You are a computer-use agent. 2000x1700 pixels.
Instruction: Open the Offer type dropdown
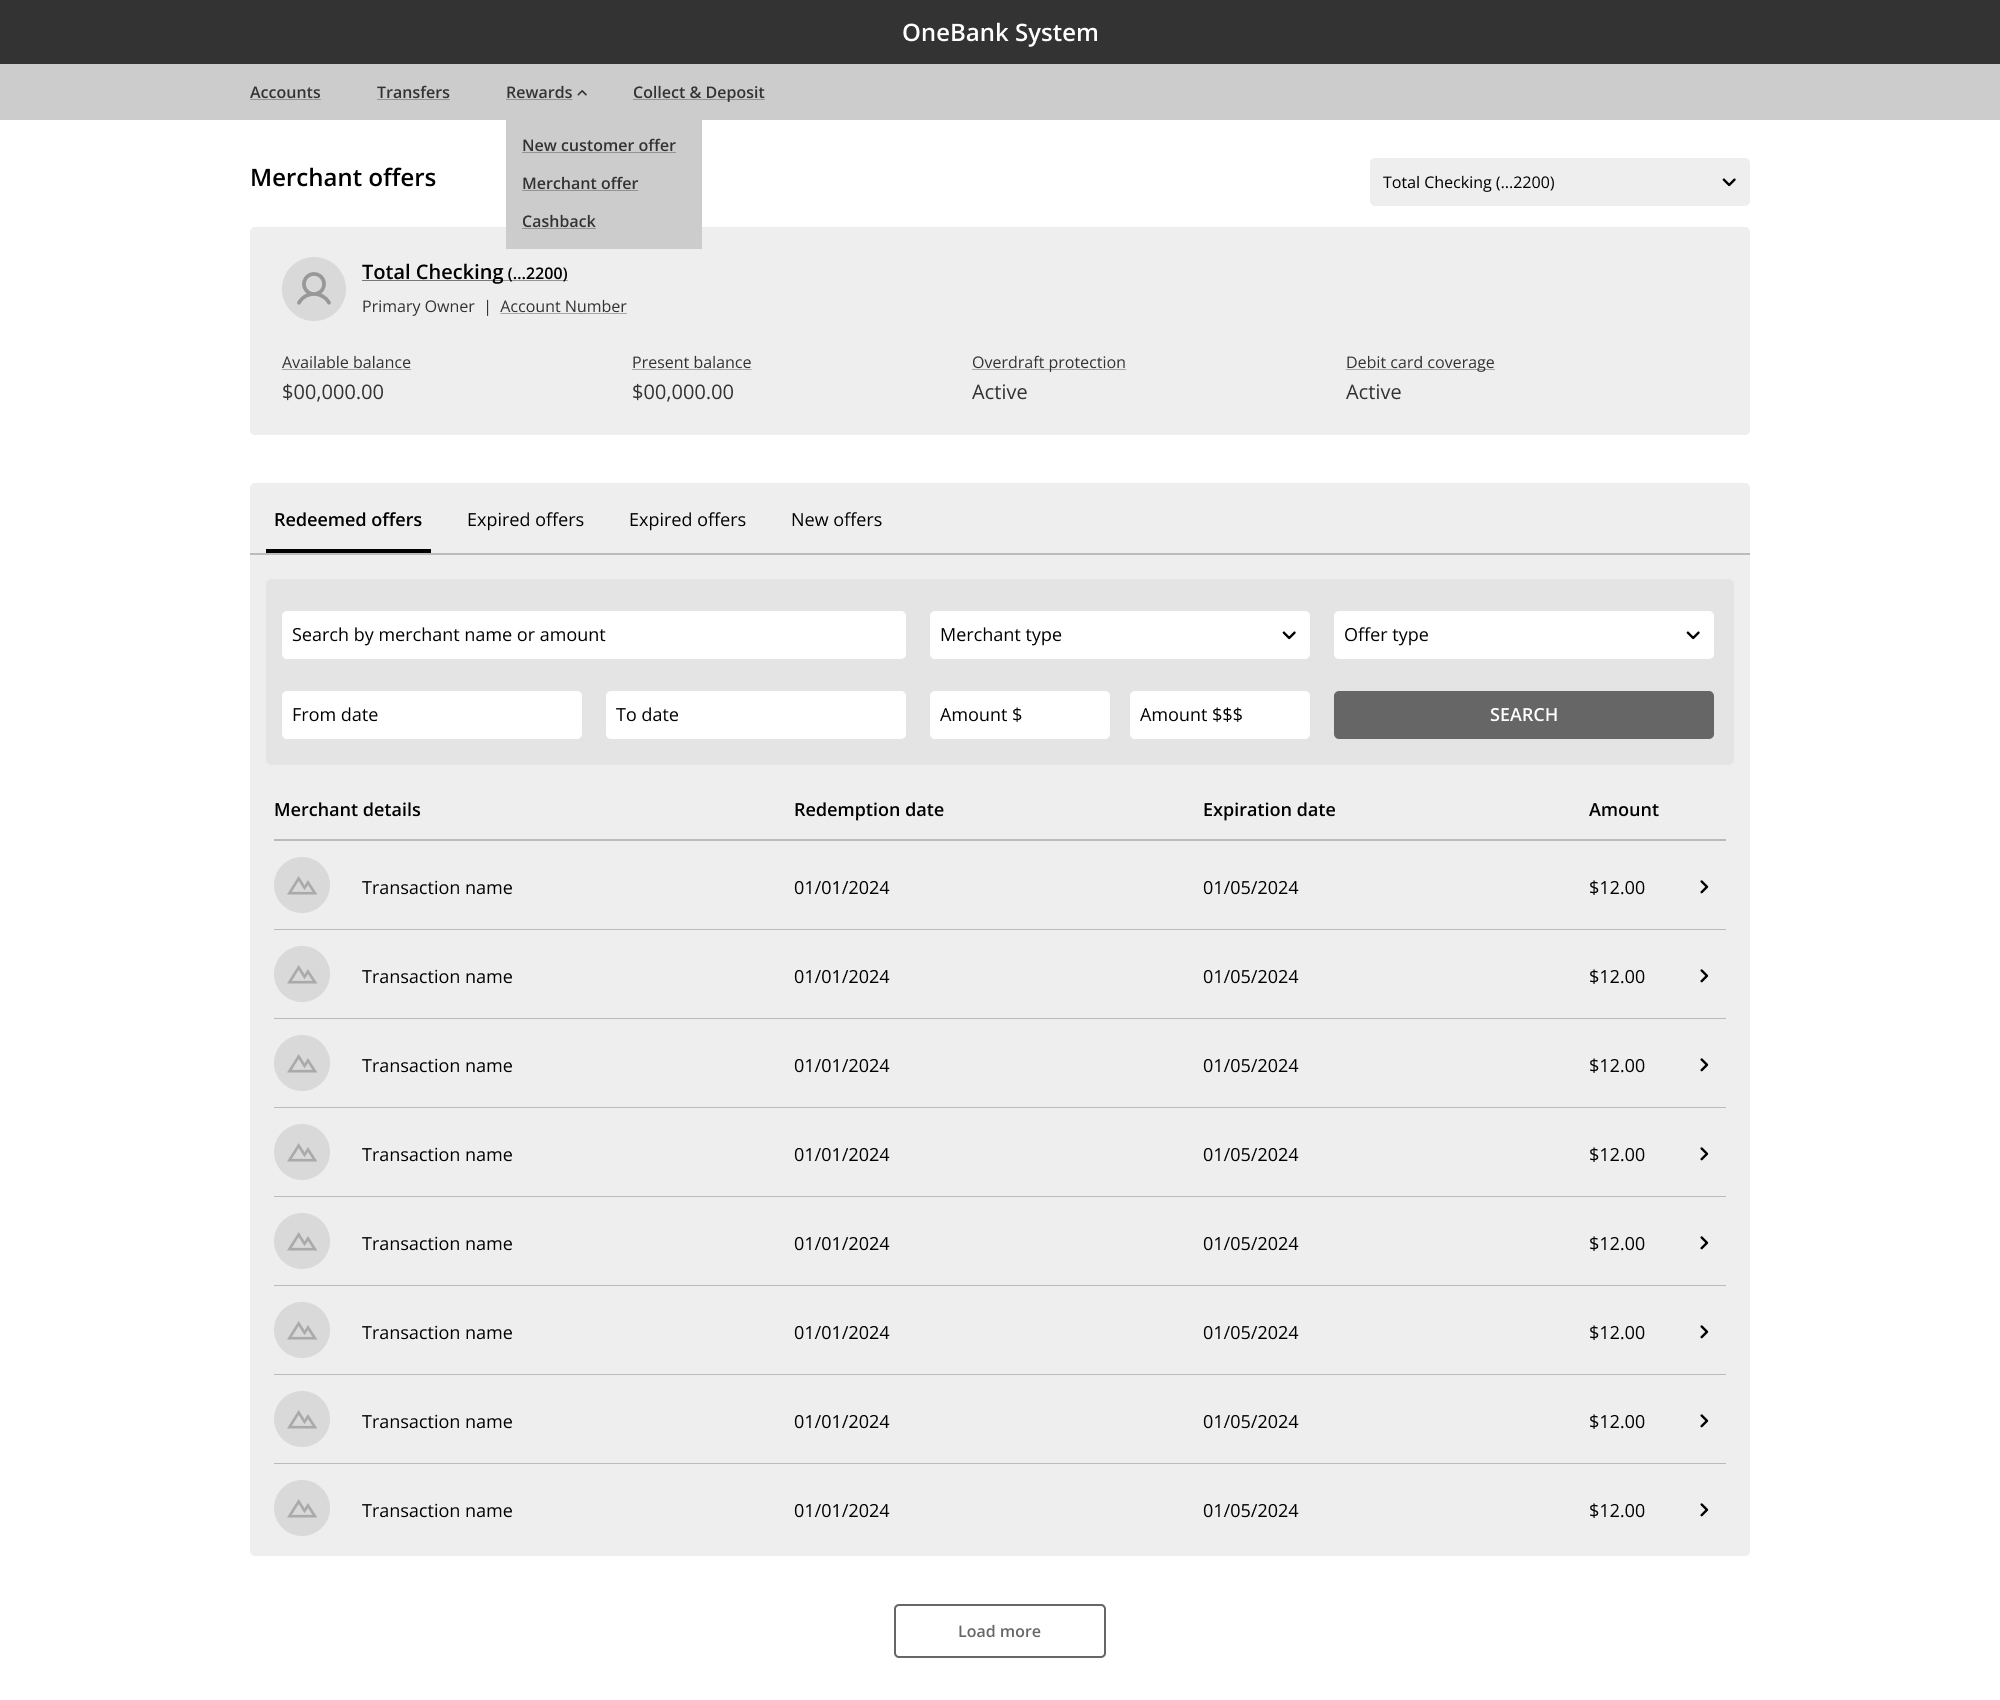[1522, 634]
